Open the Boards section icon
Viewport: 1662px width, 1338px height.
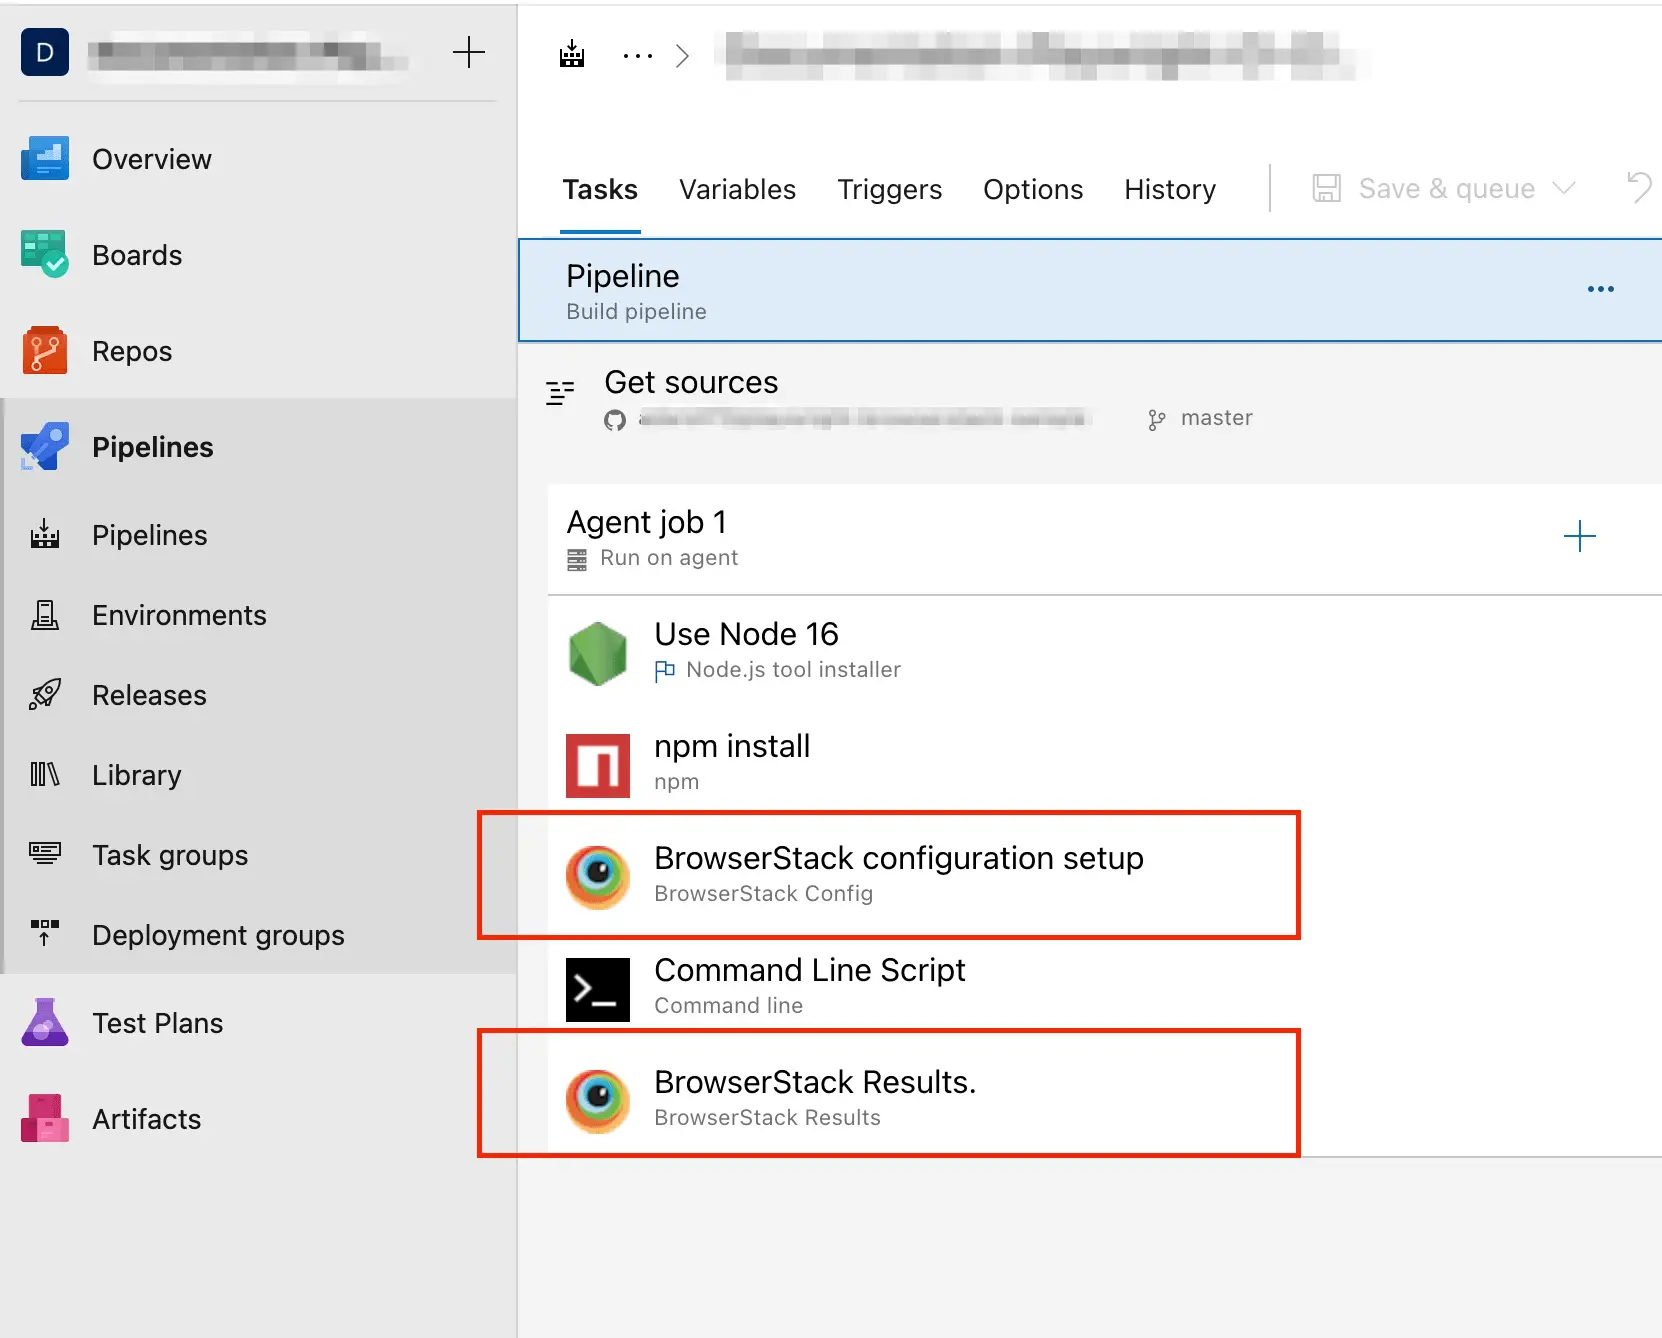(44, 255)
